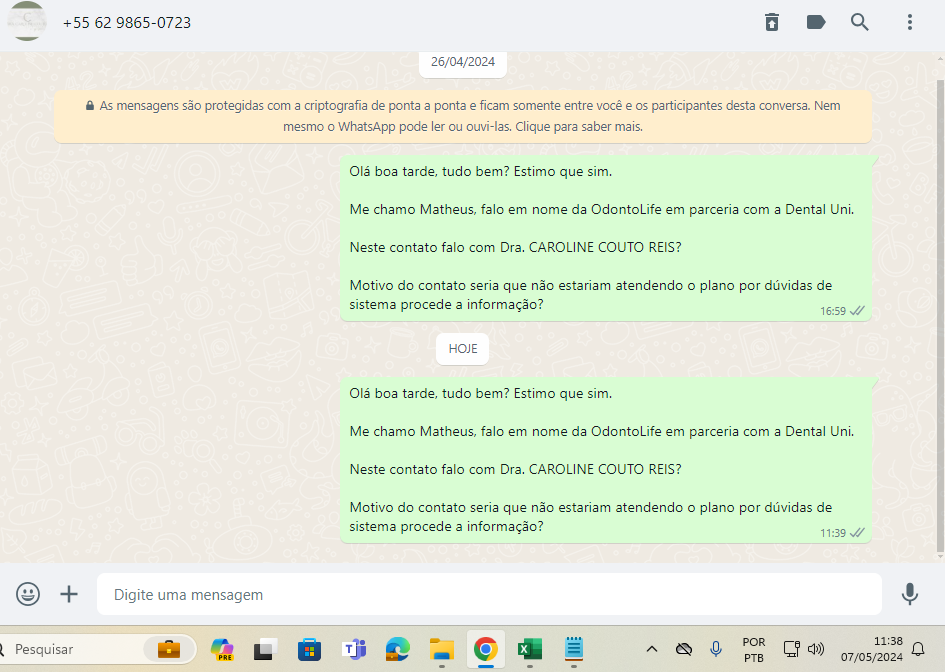Screen dimensions: 945x672
Task: Change the POR PTB keyboard language
Action: [x=753, y=650]
